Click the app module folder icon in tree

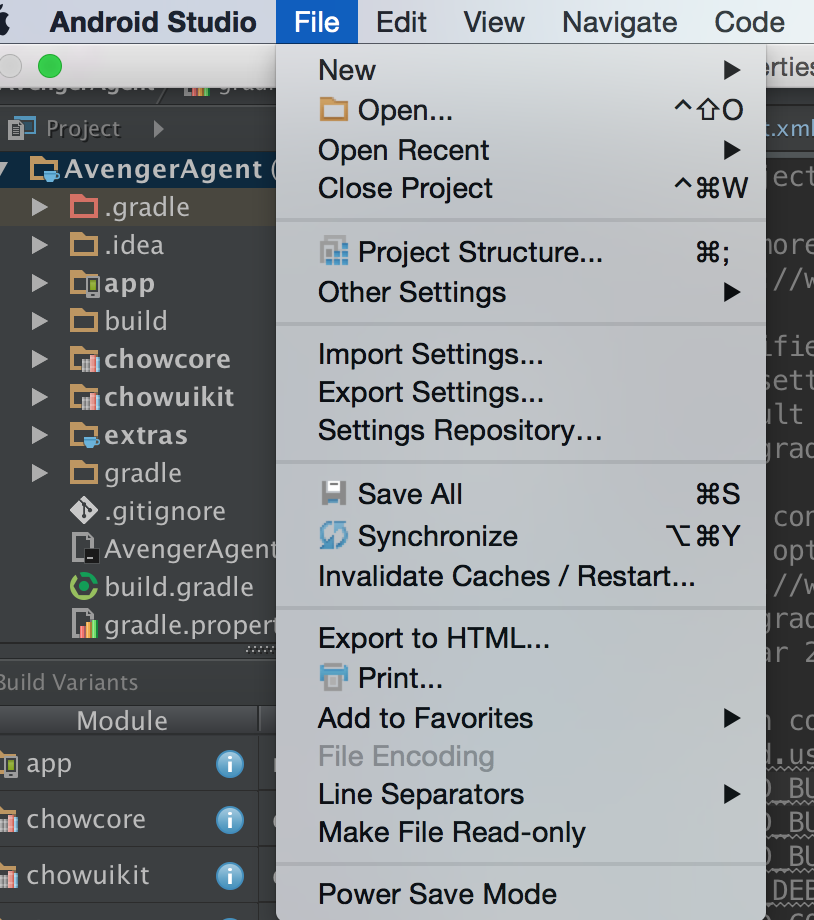coord(84,283)
